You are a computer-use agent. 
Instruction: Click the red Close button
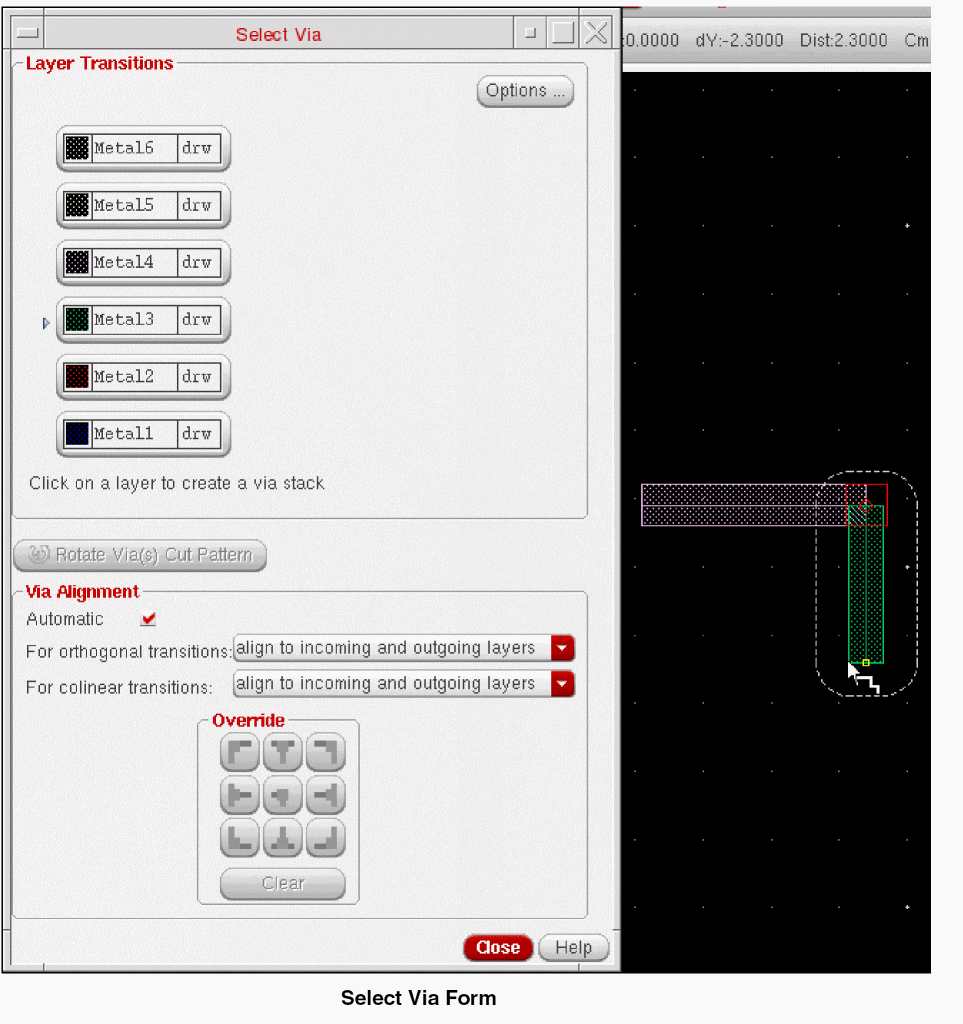(498, 948)
